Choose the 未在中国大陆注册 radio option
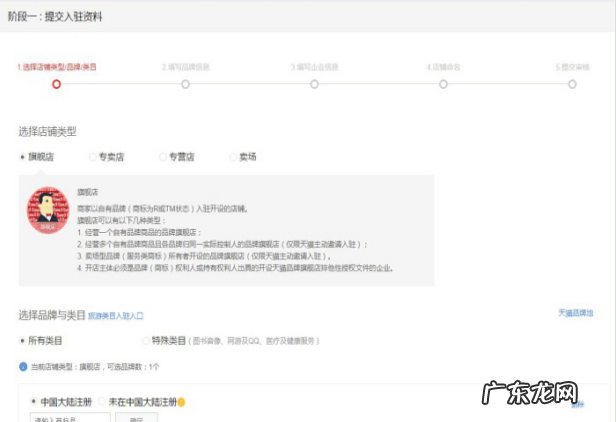 click(102, 402)
